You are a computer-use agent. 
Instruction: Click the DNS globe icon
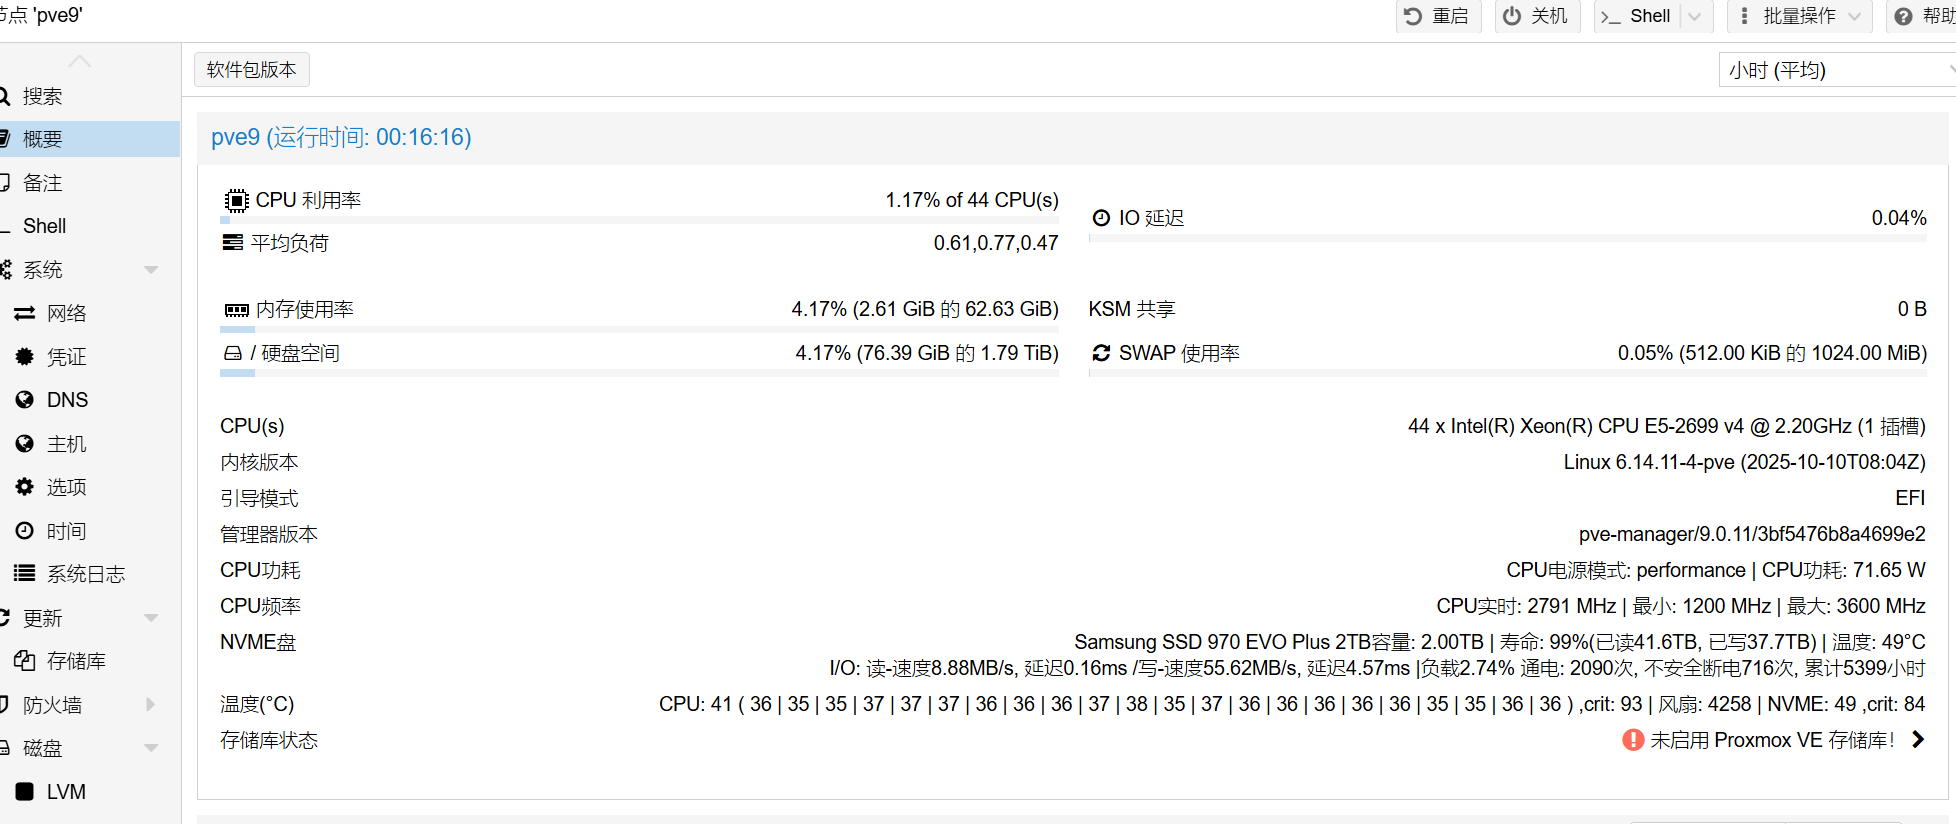[x=25, y=400]
